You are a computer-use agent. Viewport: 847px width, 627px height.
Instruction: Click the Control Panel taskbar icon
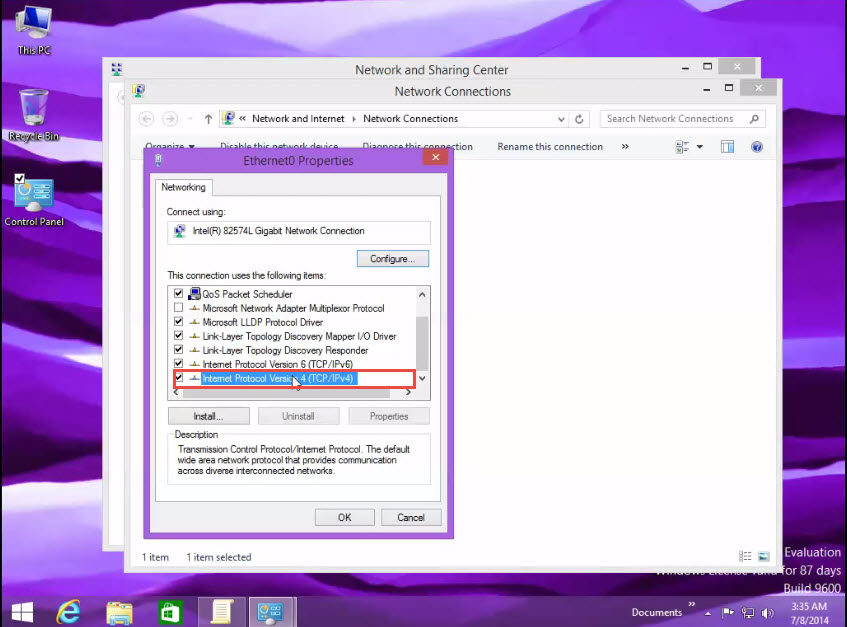[272, 612]
